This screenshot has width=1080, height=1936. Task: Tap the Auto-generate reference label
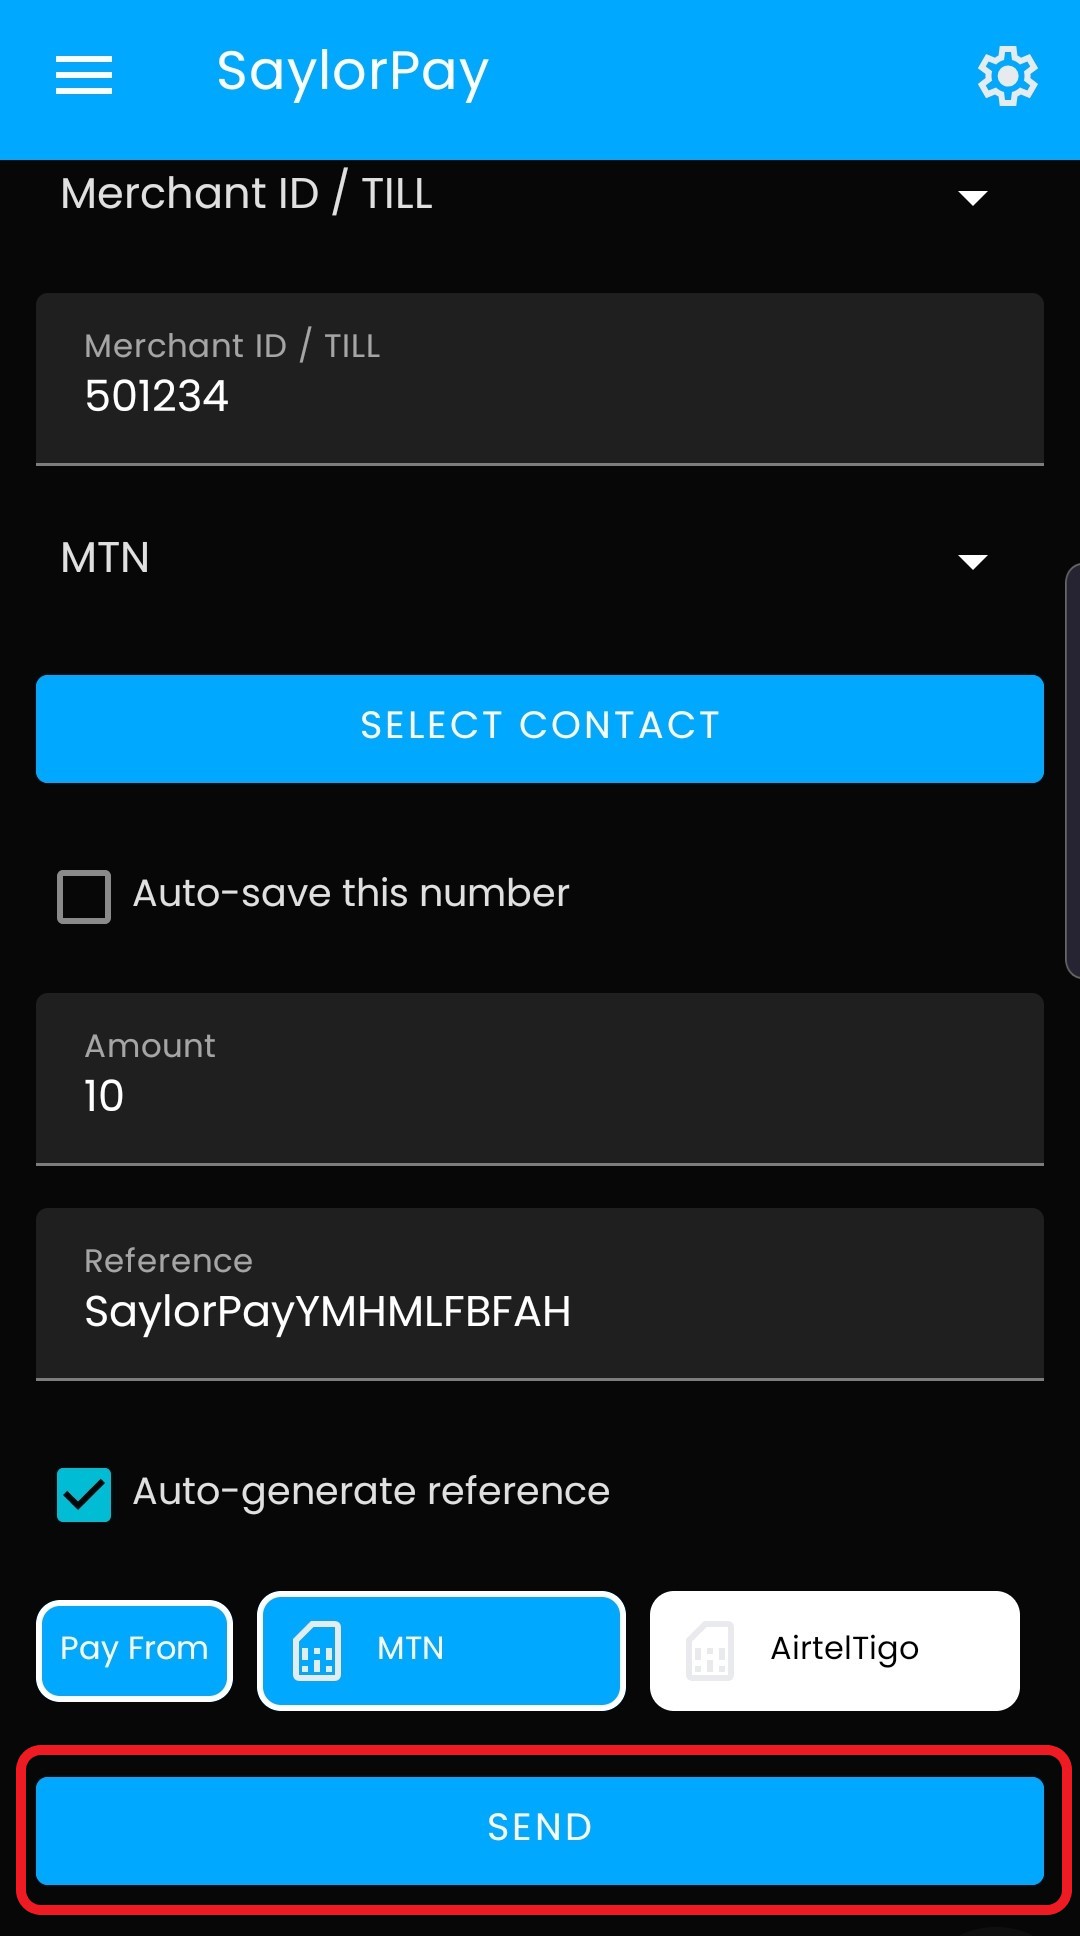[371, 1492]
